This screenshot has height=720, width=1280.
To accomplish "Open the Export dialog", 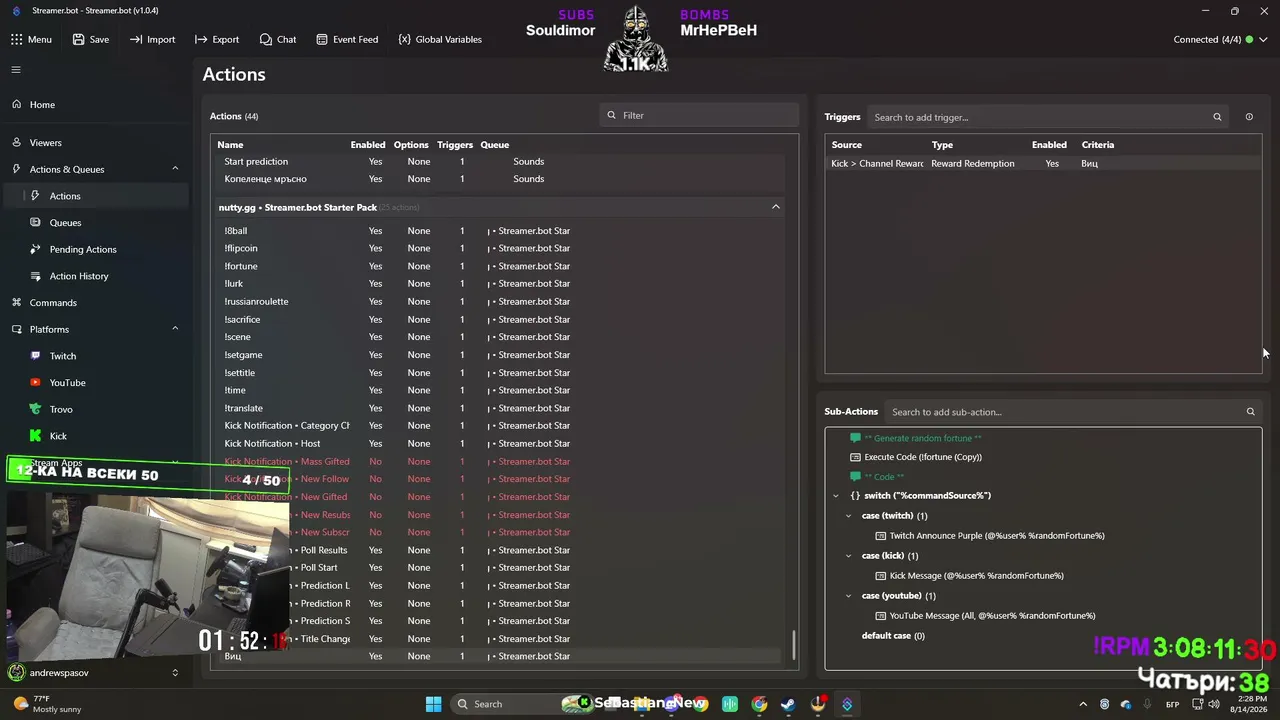I will (217, 39).
